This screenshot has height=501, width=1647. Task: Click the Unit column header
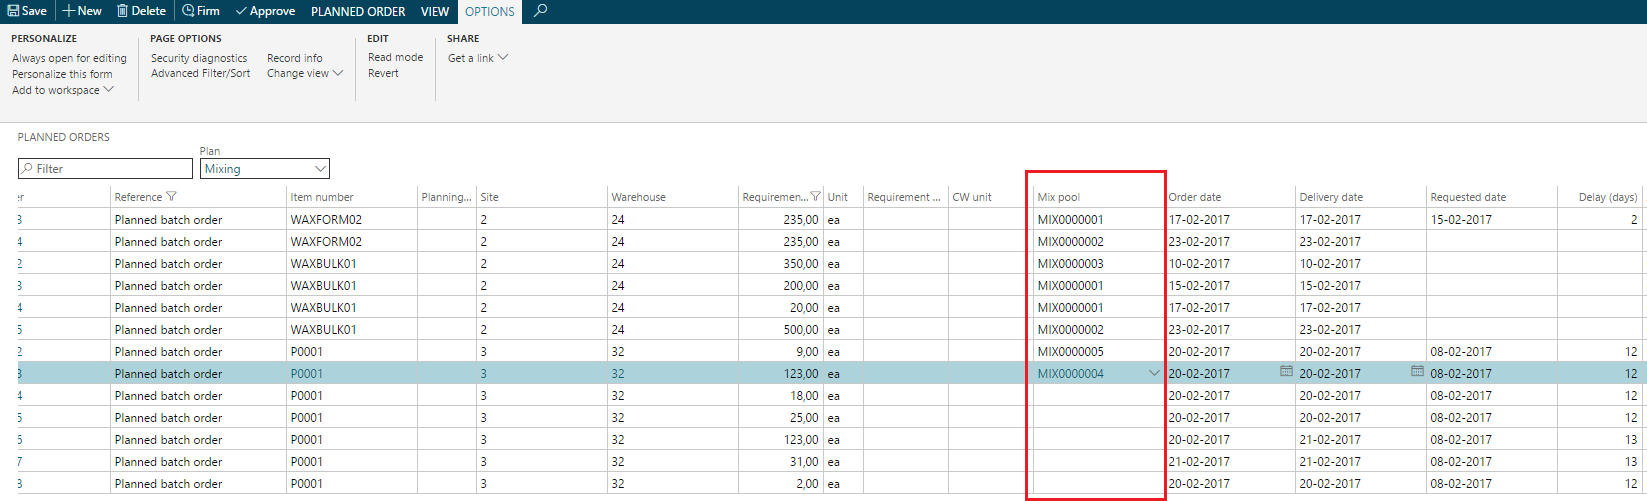838,197
